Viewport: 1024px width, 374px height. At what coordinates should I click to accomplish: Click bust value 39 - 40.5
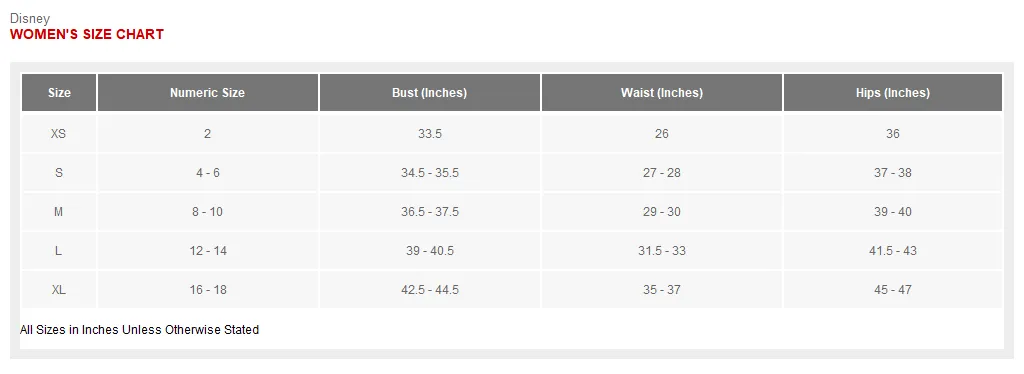click(430, 251)
